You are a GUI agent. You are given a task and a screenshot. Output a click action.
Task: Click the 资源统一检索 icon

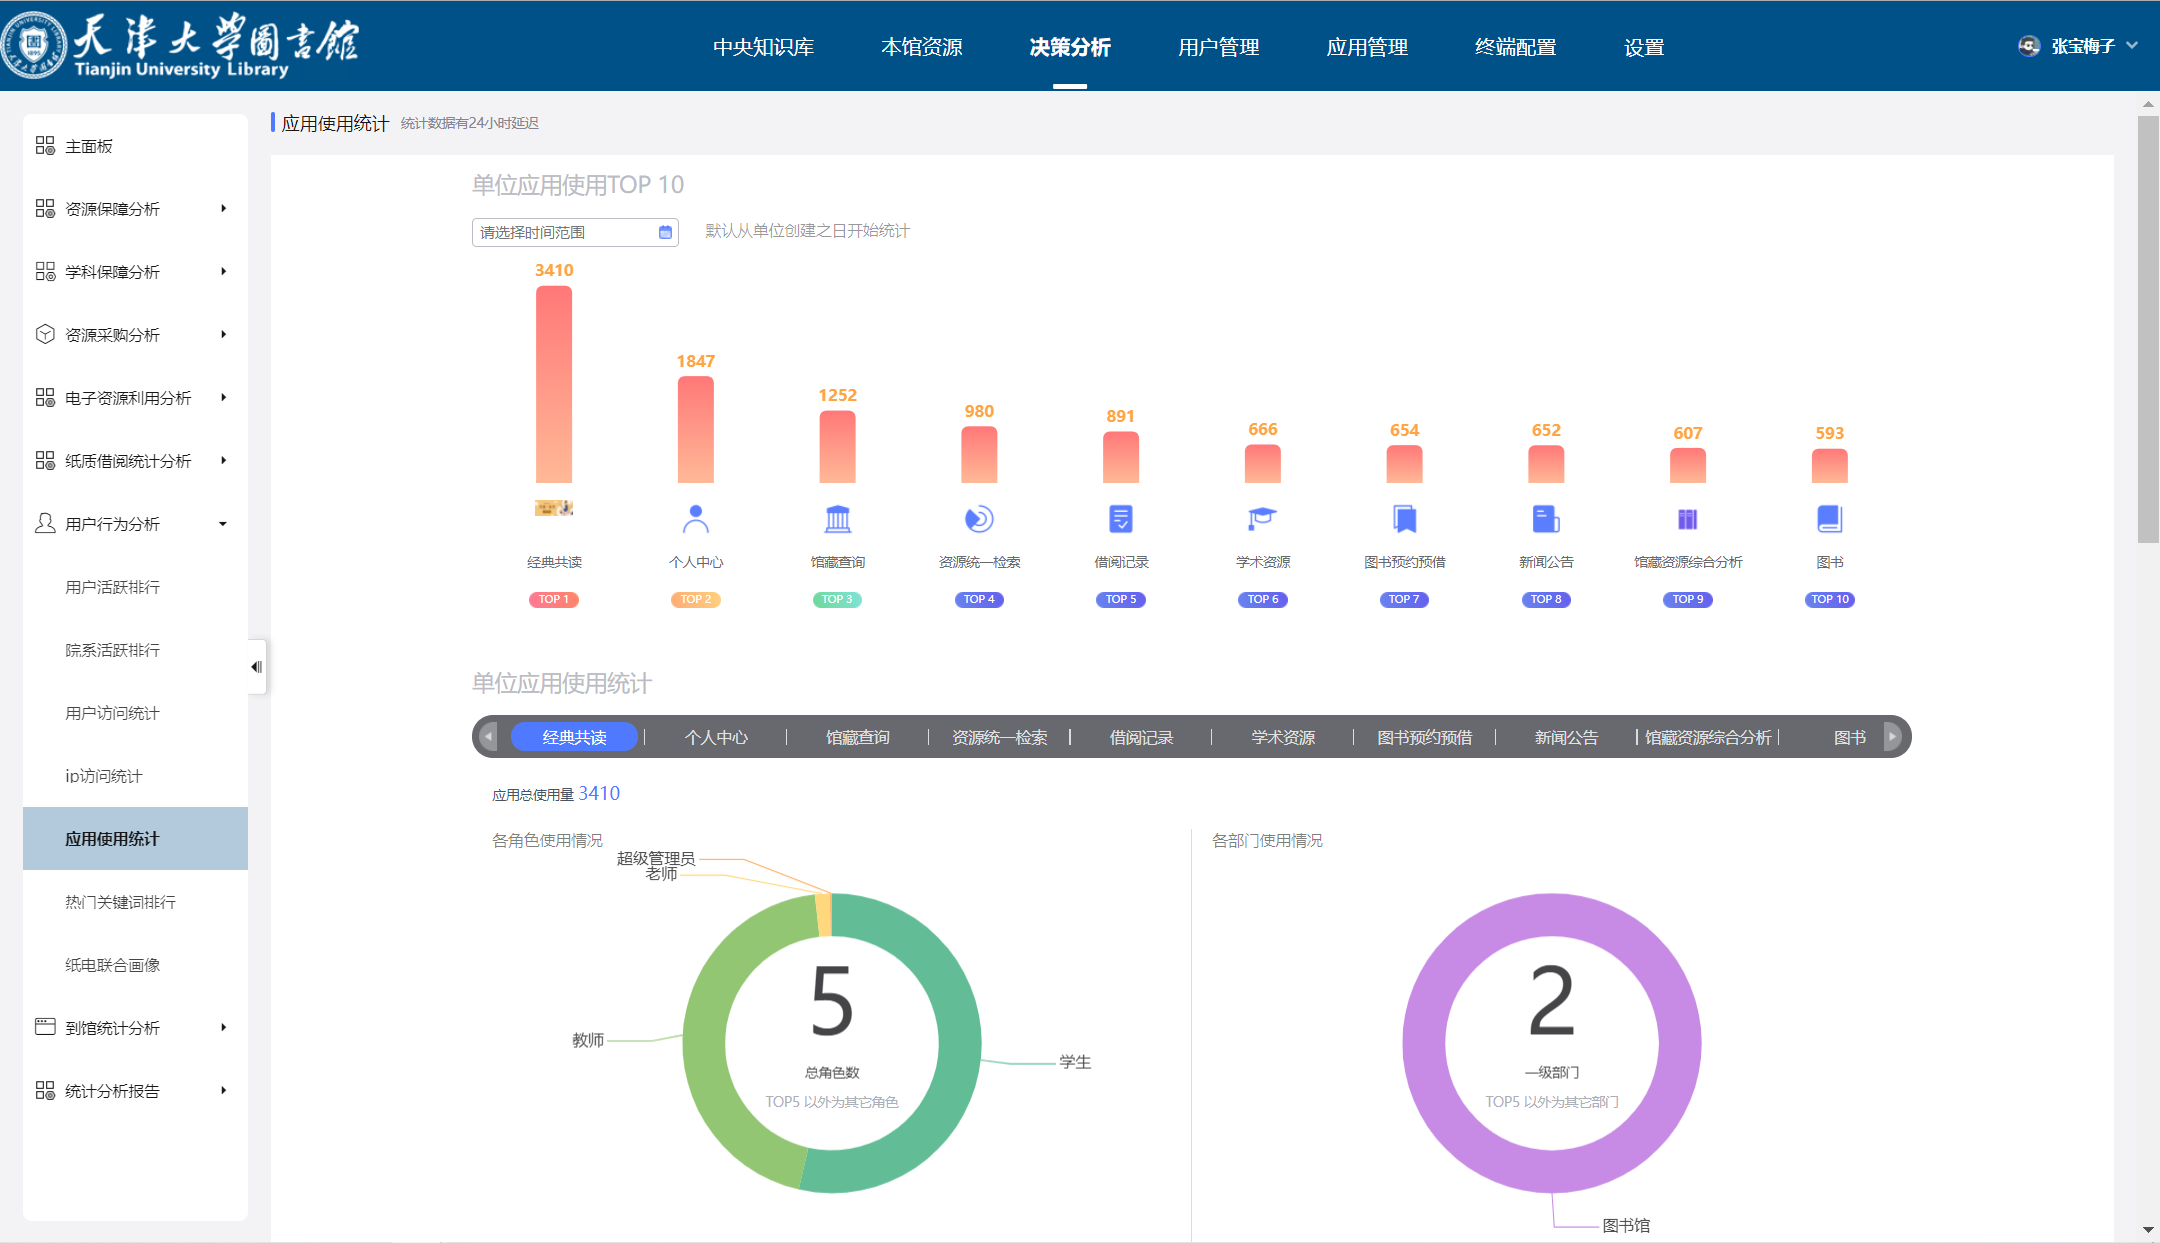click(x=979, y=519)
